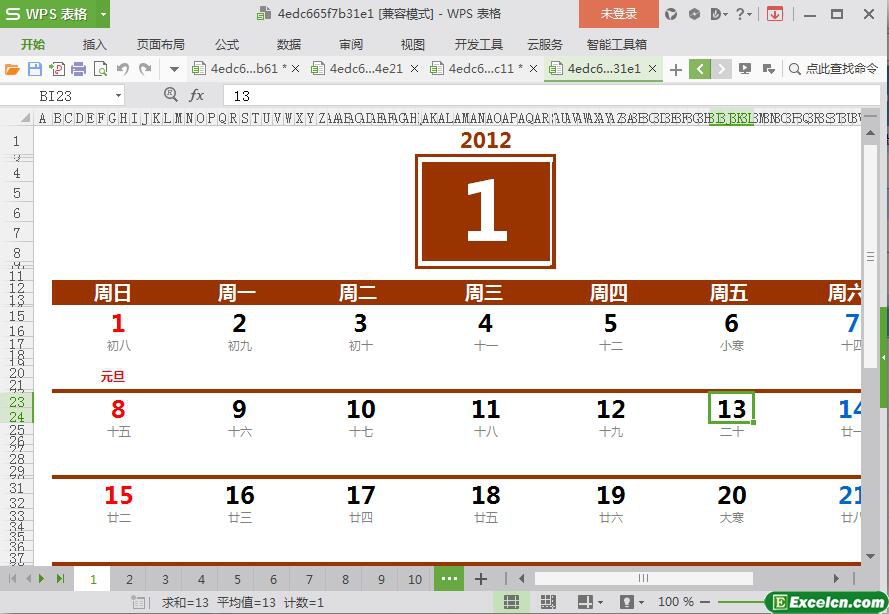Select all cells via corner triangle

[25, 118]
